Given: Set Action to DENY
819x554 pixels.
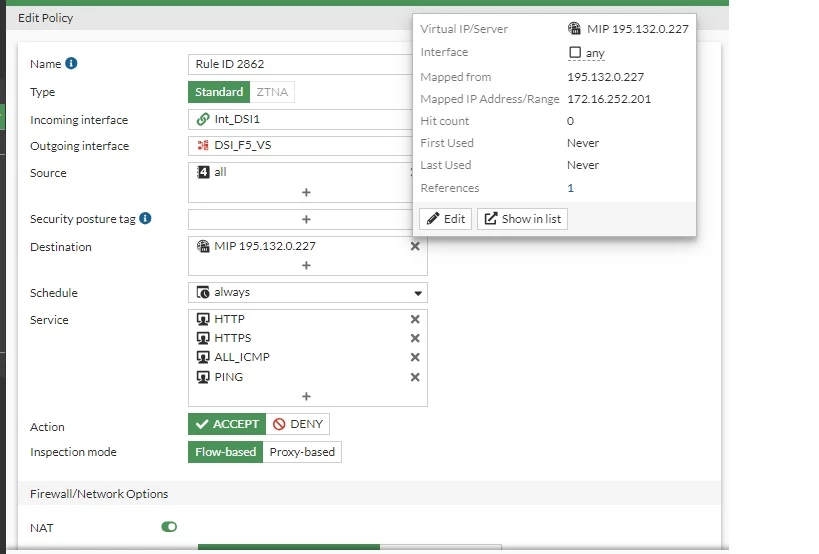Looking at the screenshot, I should tap(298, 424).
